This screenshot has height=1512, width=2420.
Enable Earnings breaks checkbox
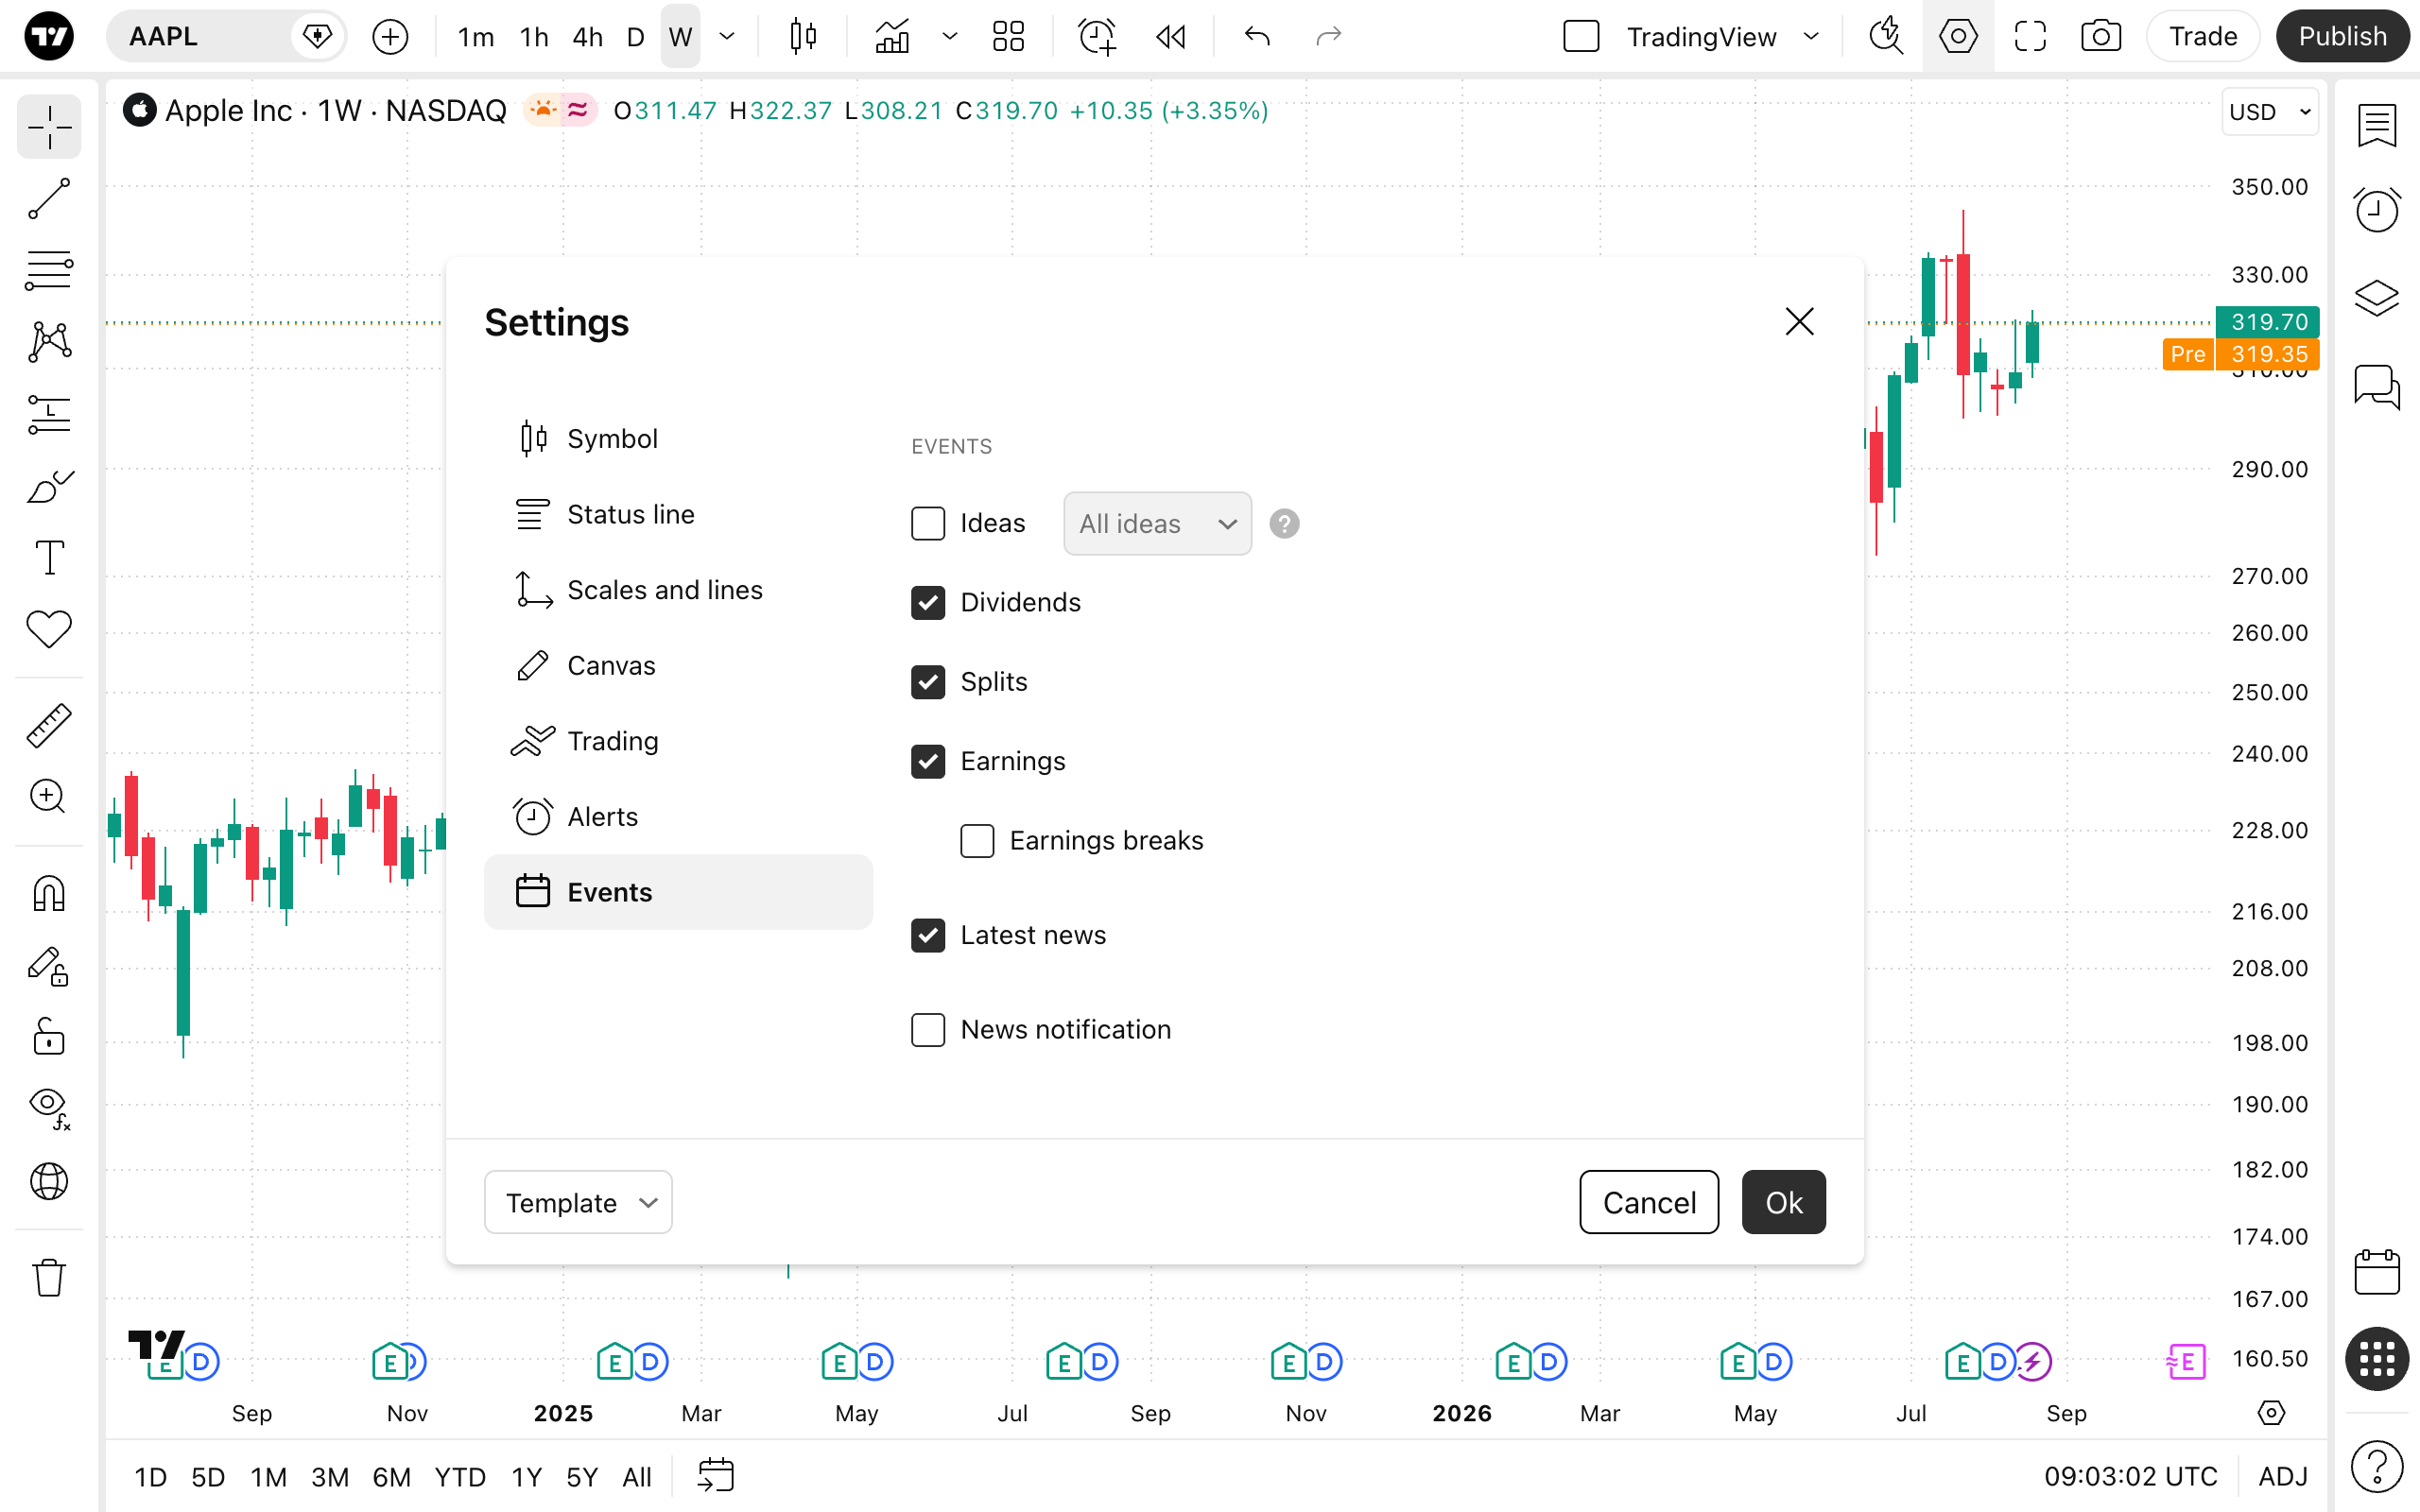(x=977, y=840)
